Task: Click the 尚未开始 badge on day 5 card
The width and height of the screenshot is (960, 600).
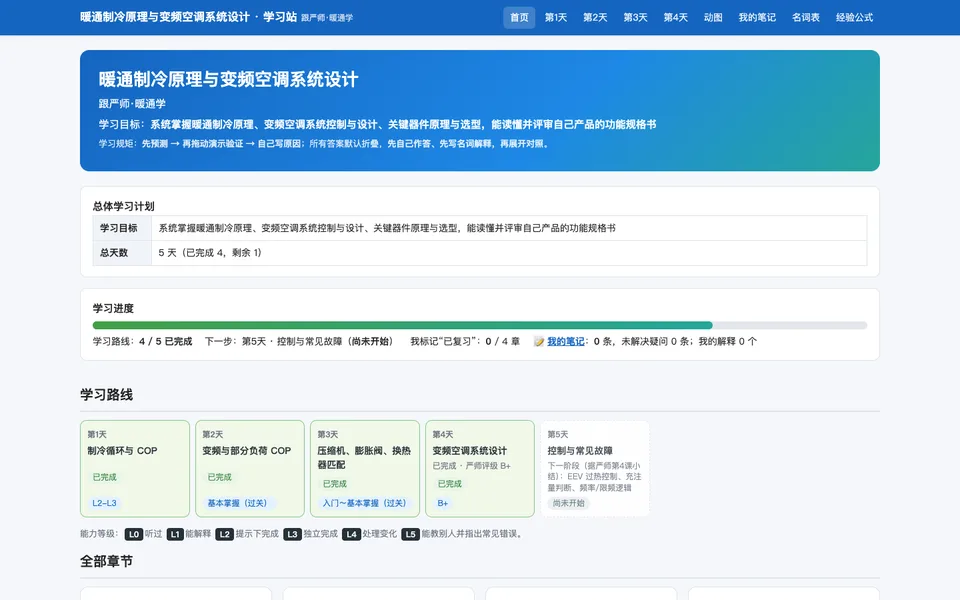Action: [x=569, y=503]
